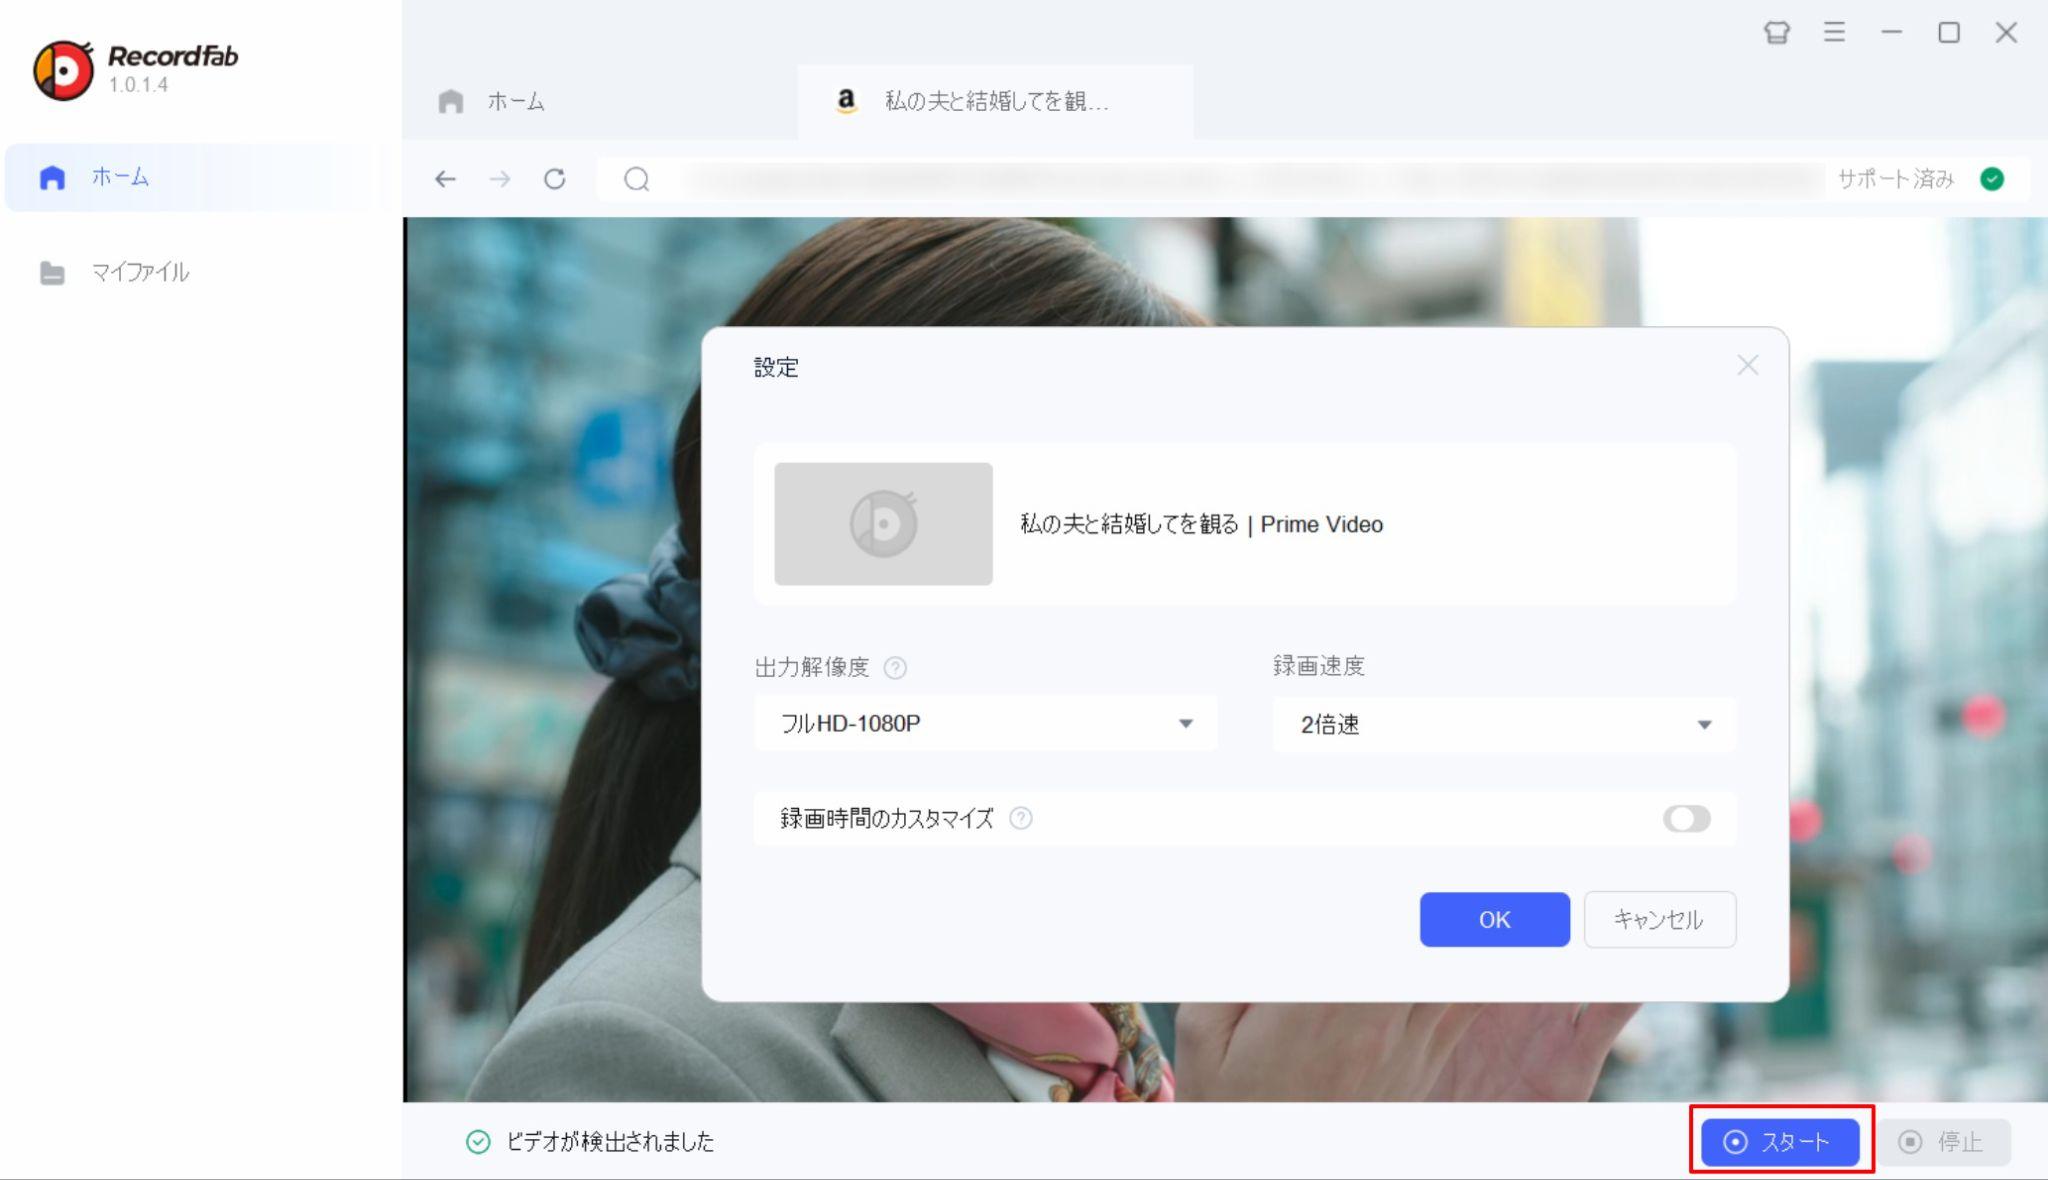
Task: Click the サポート済み label
Action: point(1895,179)
